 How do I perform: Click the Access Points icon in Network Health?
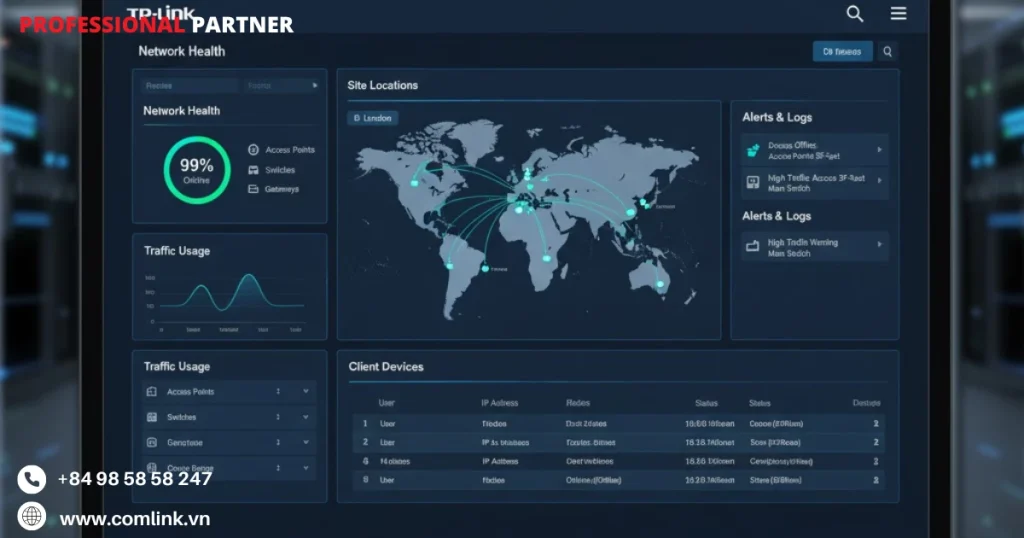click(253, 150)
